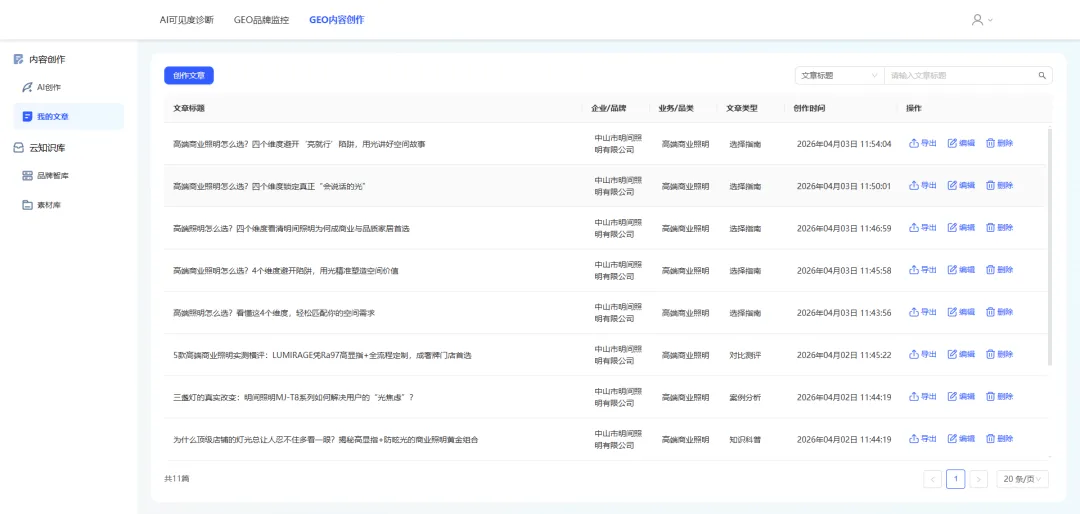This screenshot has width=1080, height=514.
Task: Click the AI创作 feather icon
Action: coord(27,88)
